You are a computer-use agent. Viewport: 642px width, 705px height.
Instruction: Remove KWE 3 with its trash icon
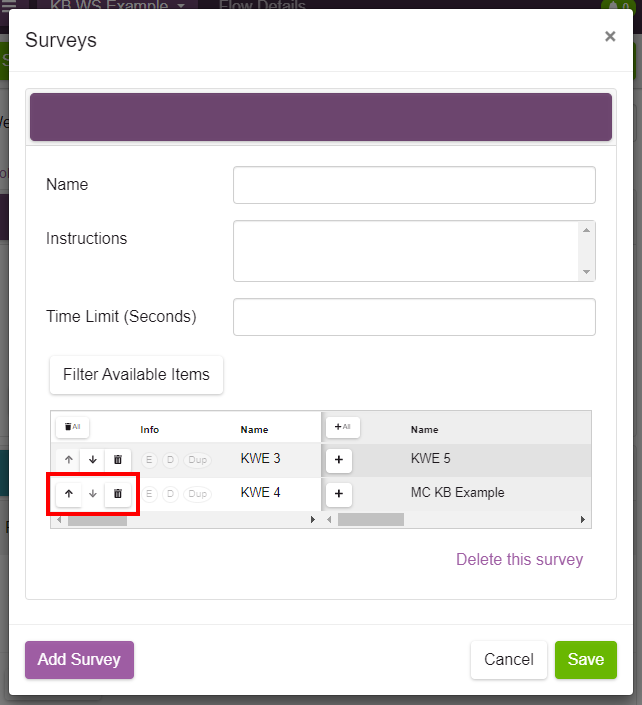(x=118, y=460)
